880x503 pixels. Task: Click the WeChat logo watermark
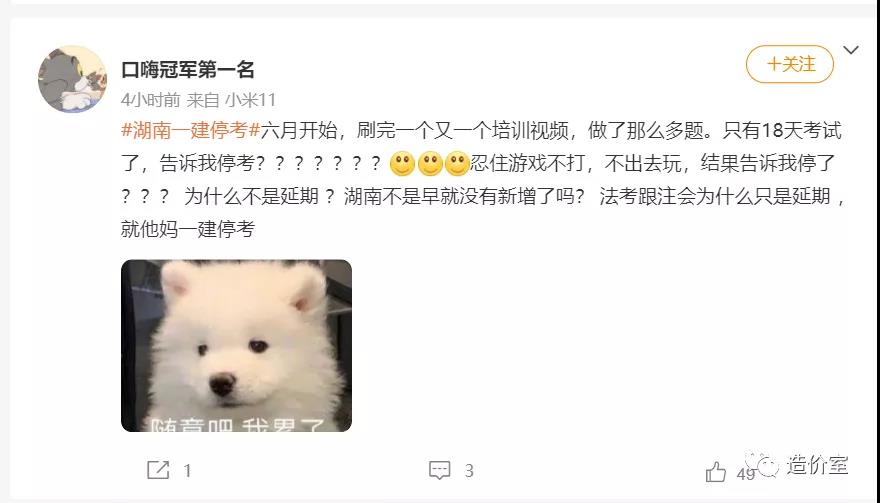(762, 464)
